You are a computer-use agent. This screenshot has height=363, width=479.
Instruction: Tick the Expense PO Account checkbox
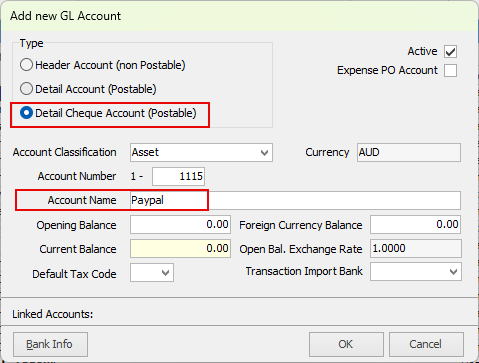[450, 71]
